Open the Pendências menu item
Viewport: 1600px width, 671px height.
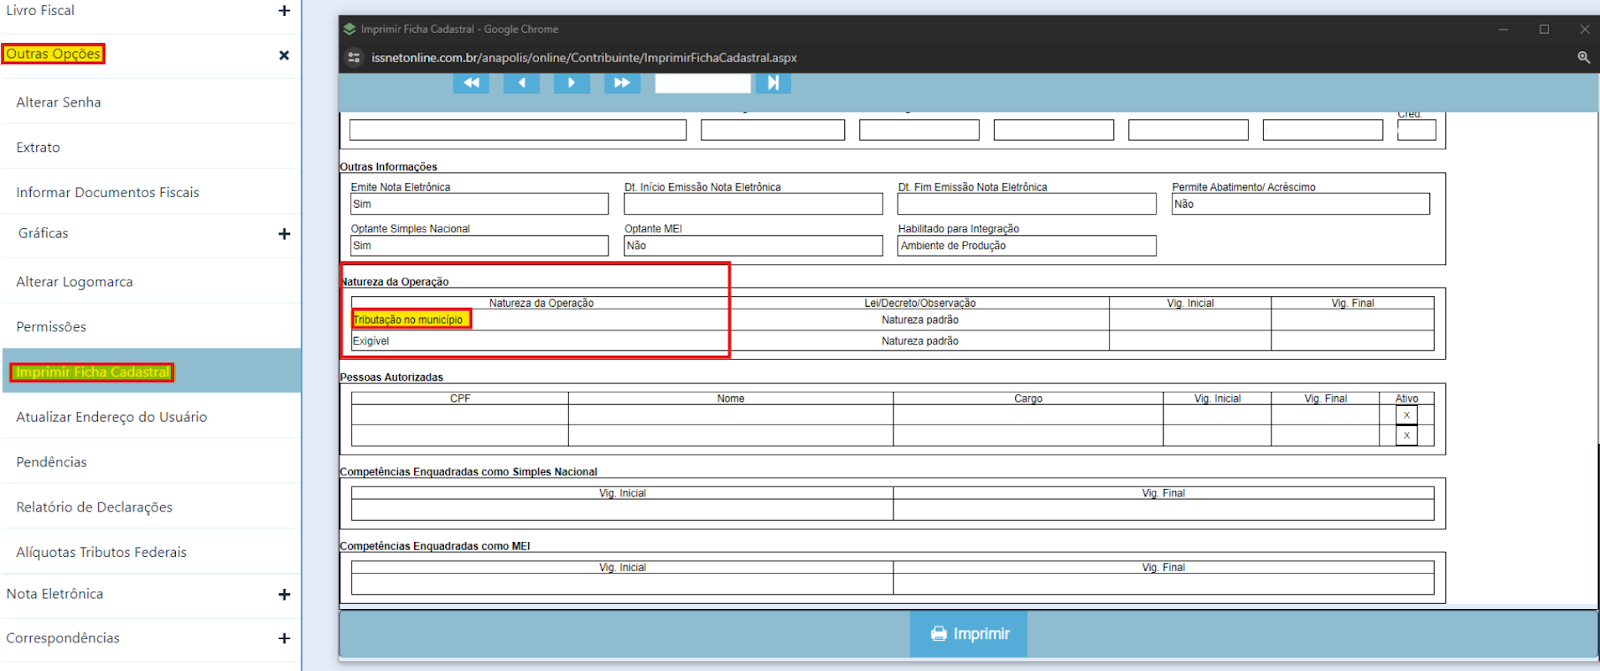click(x=52, y=462)
